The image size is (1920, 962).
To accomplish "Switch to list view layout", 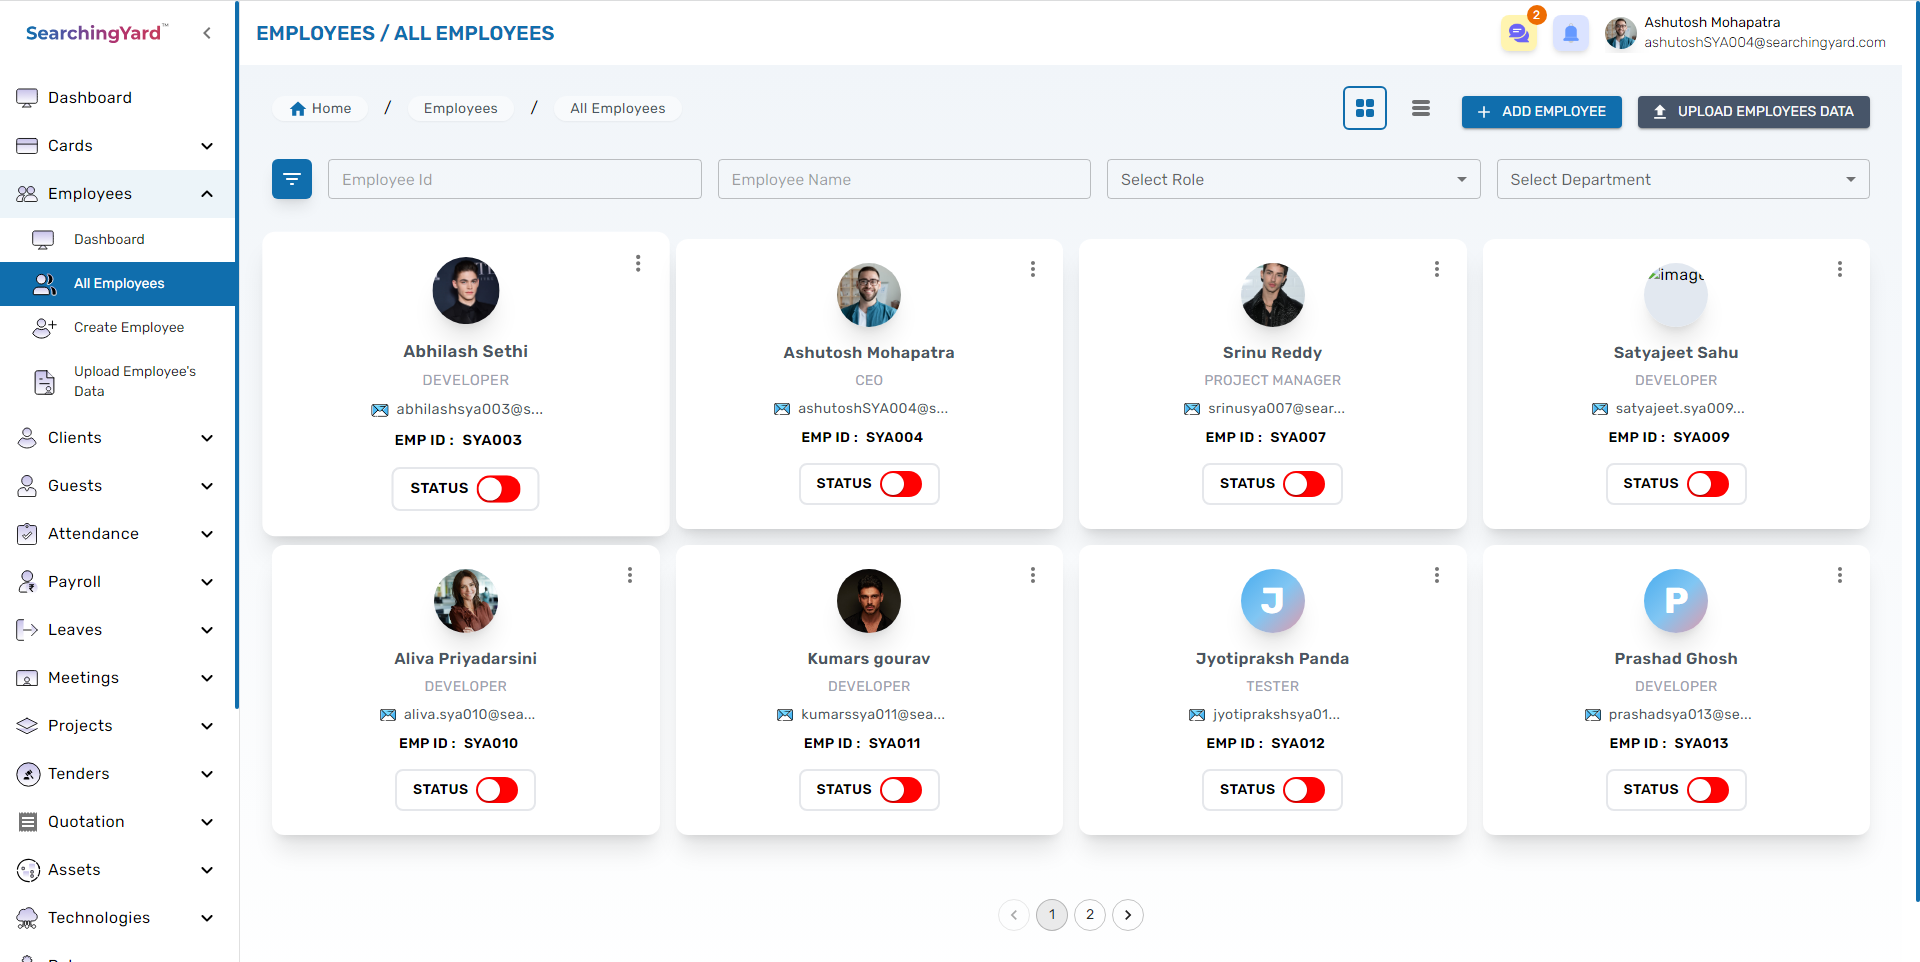I will click(1420, 109).
